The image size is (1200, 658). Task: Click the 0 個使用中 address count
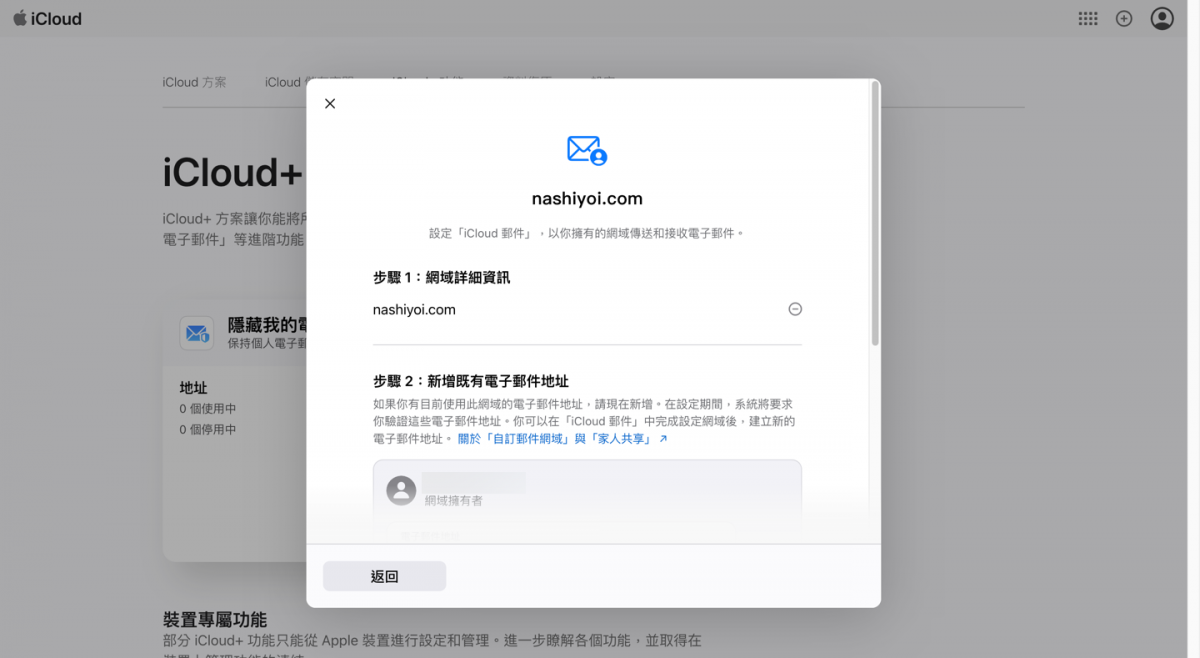point(208,409)
